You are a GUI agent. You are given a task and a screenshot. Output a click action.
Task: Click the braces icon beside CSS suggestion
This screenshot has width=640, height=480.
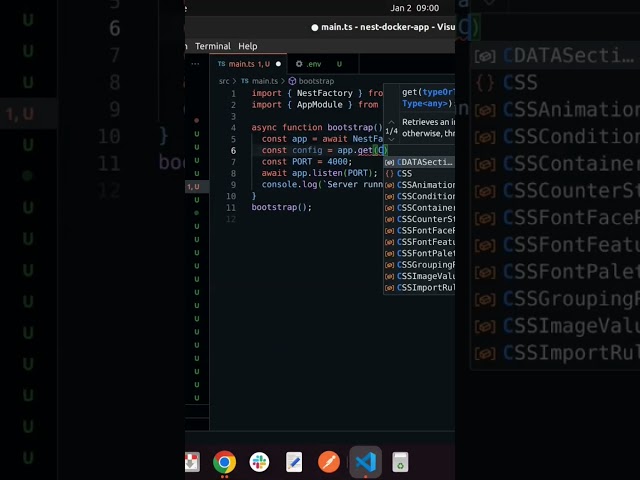point(390,174)
